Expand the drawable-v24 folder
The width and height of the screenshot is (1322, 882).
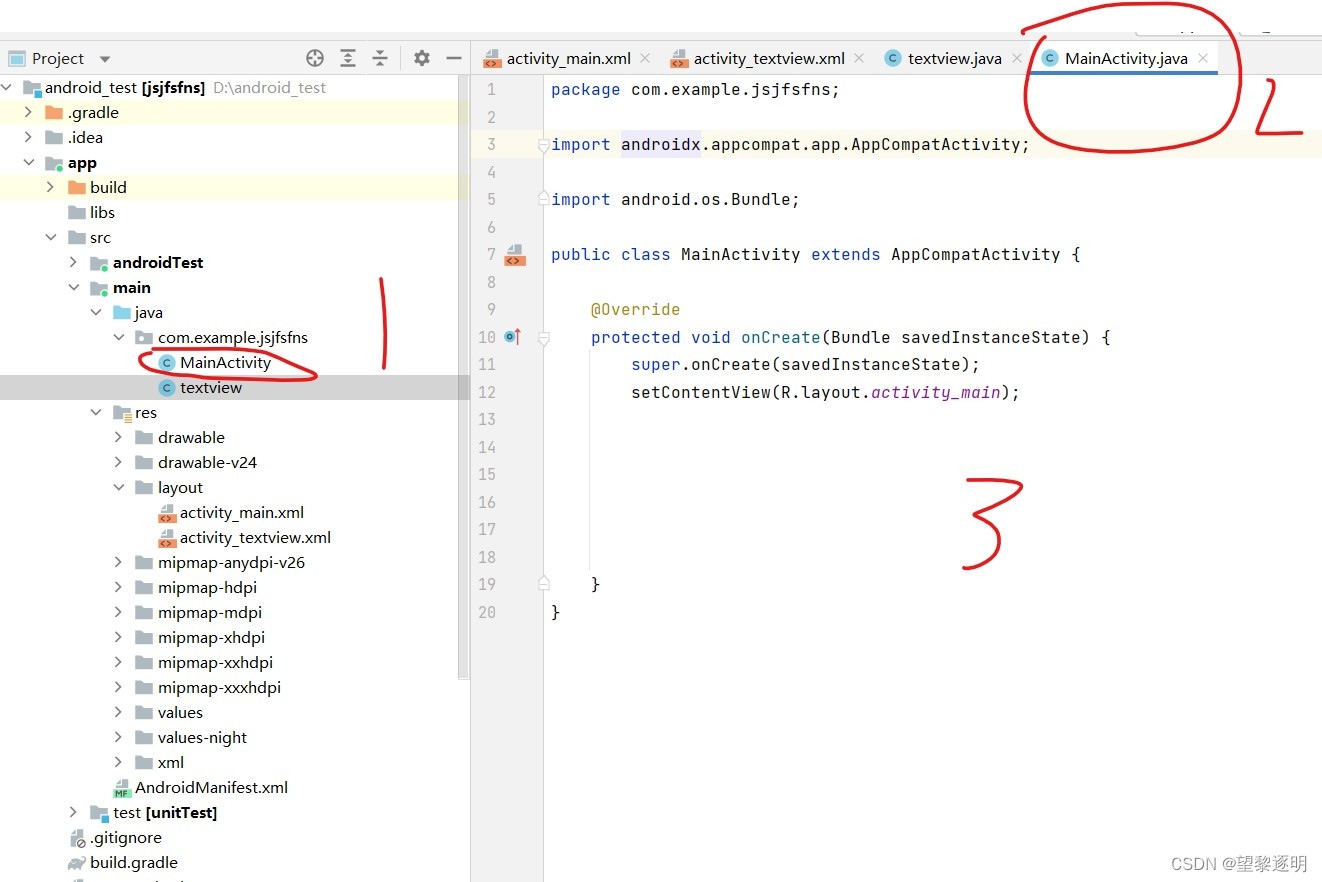tap(119, 463)
